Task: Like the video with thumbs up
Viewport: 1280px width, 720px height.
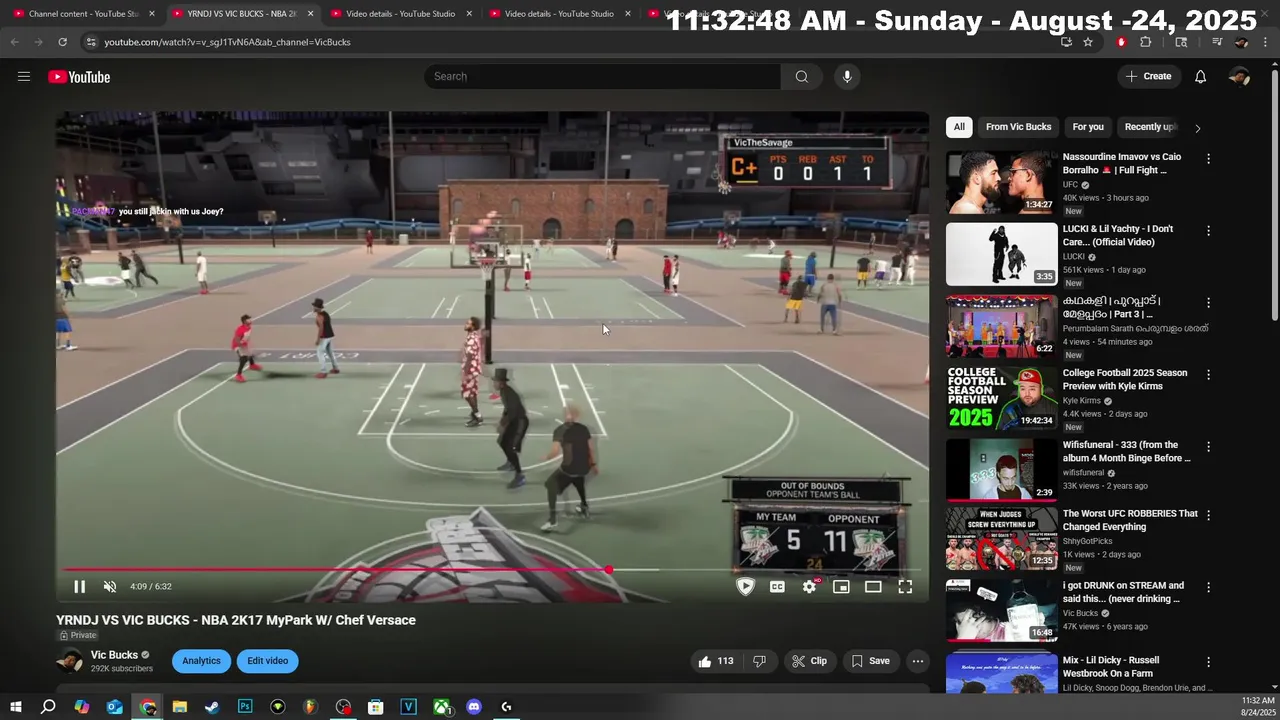Action: point(716,661)
